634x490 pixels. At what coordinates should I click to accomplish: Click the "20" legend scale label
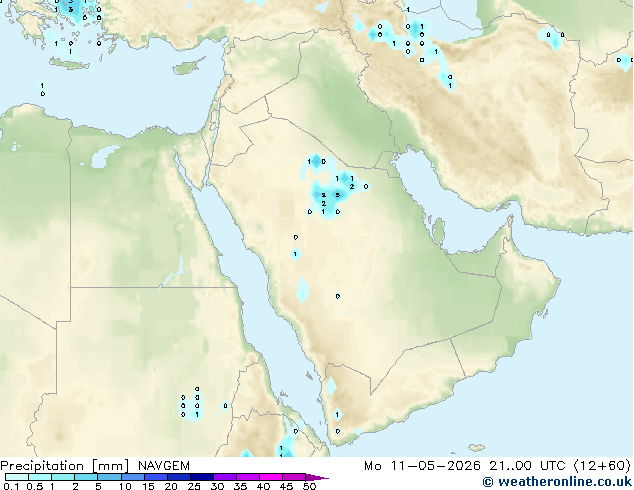tap(171, 486)
